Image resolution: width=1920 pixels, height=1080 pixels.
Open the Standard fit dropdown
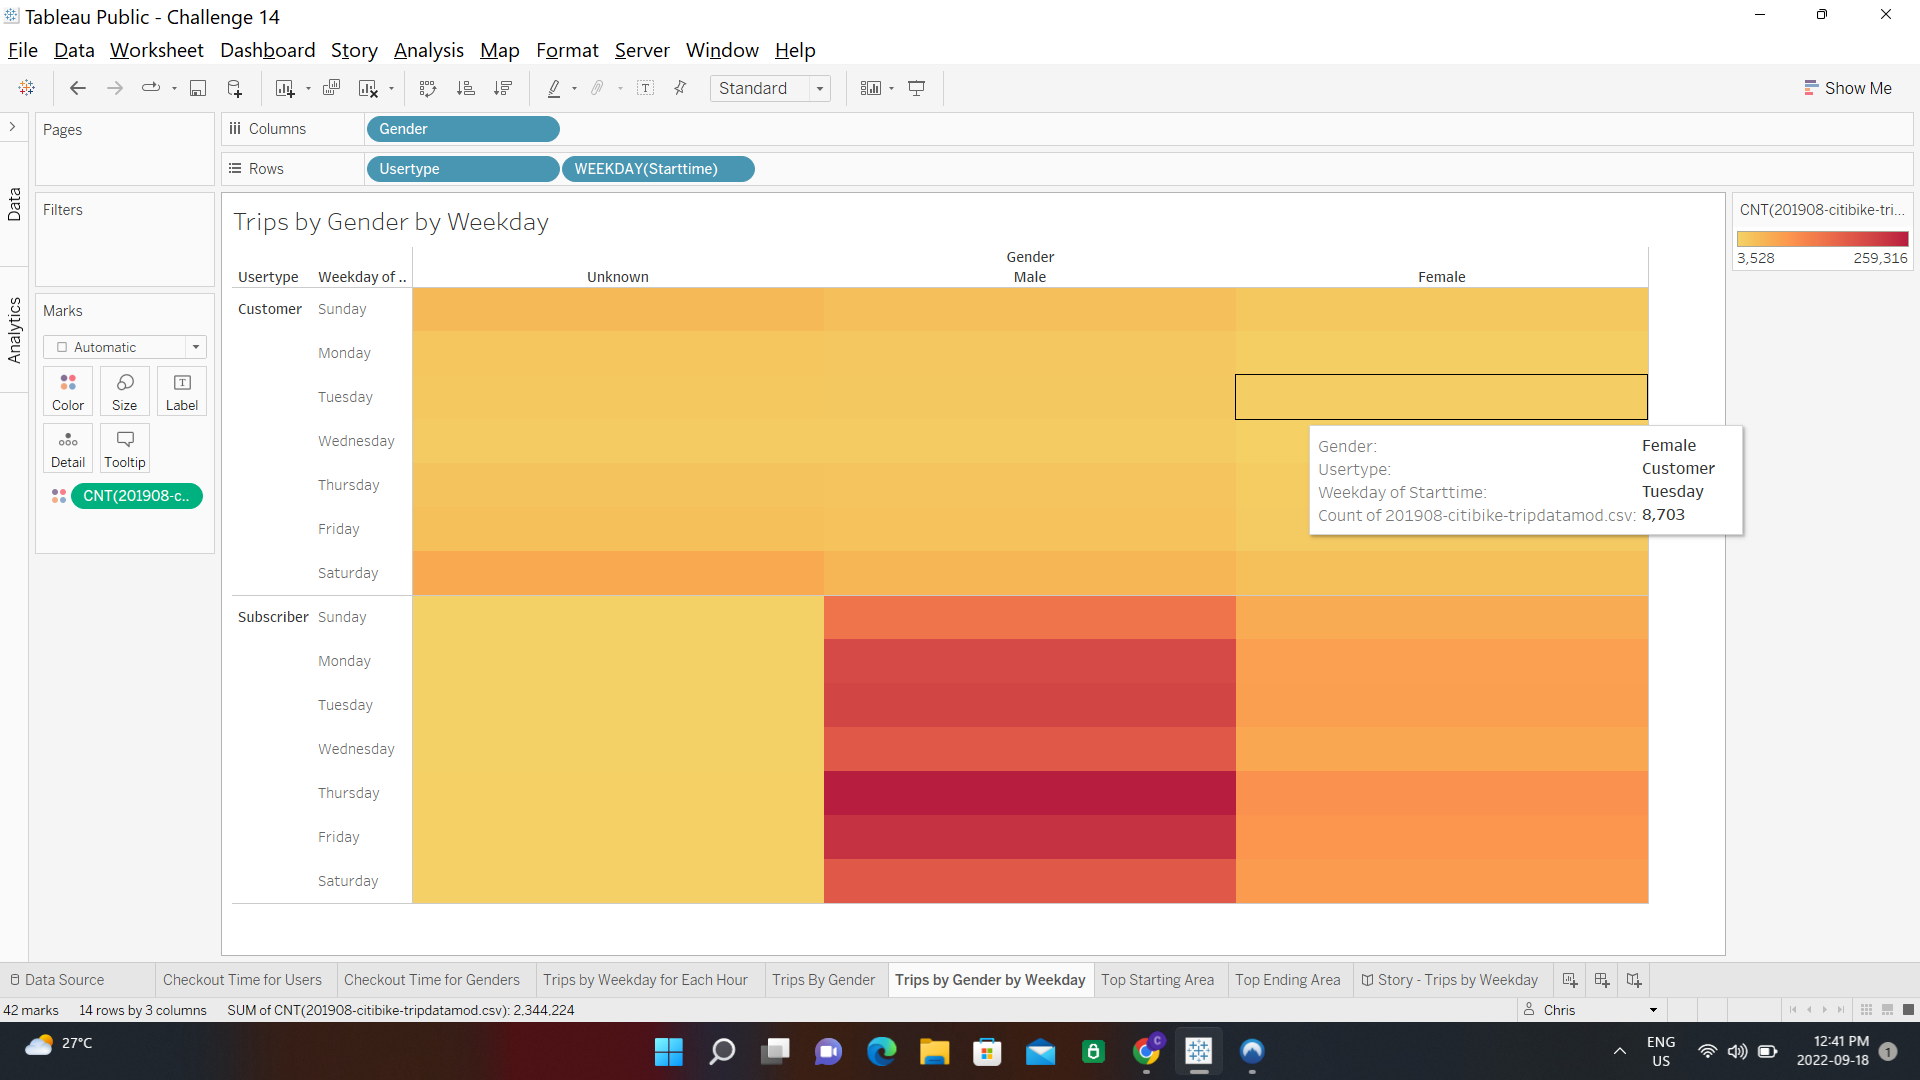pos(819,88)
